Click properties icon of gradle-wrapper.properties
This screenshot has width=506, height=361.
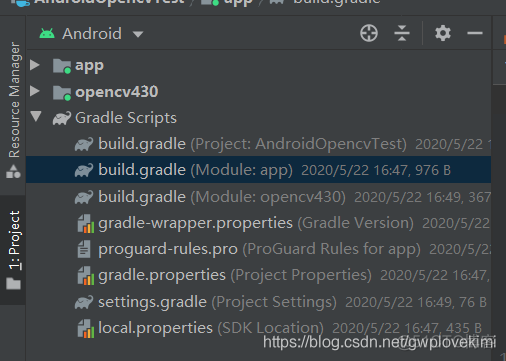(x=86, y=223)
